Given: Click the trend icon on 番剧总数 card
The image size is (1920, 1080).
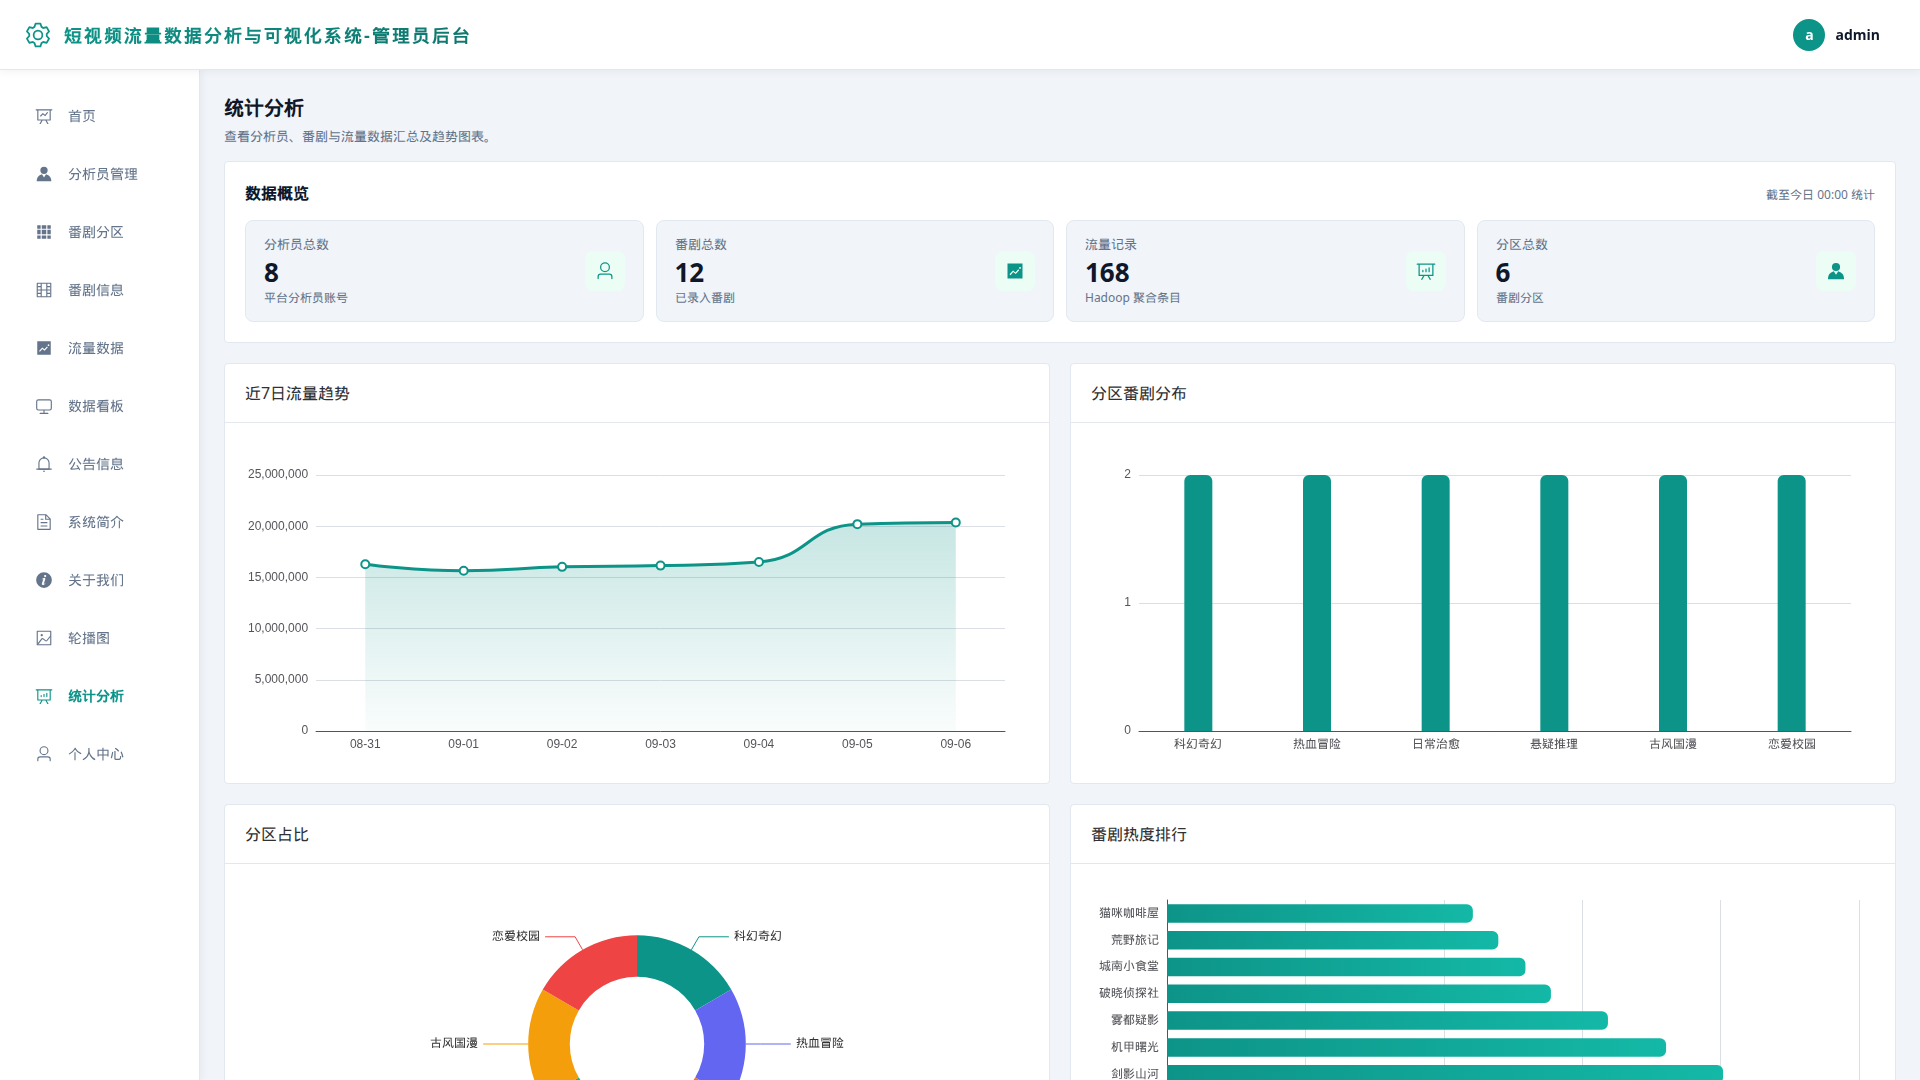Looking at the screenshot, I should [1015, 271].
